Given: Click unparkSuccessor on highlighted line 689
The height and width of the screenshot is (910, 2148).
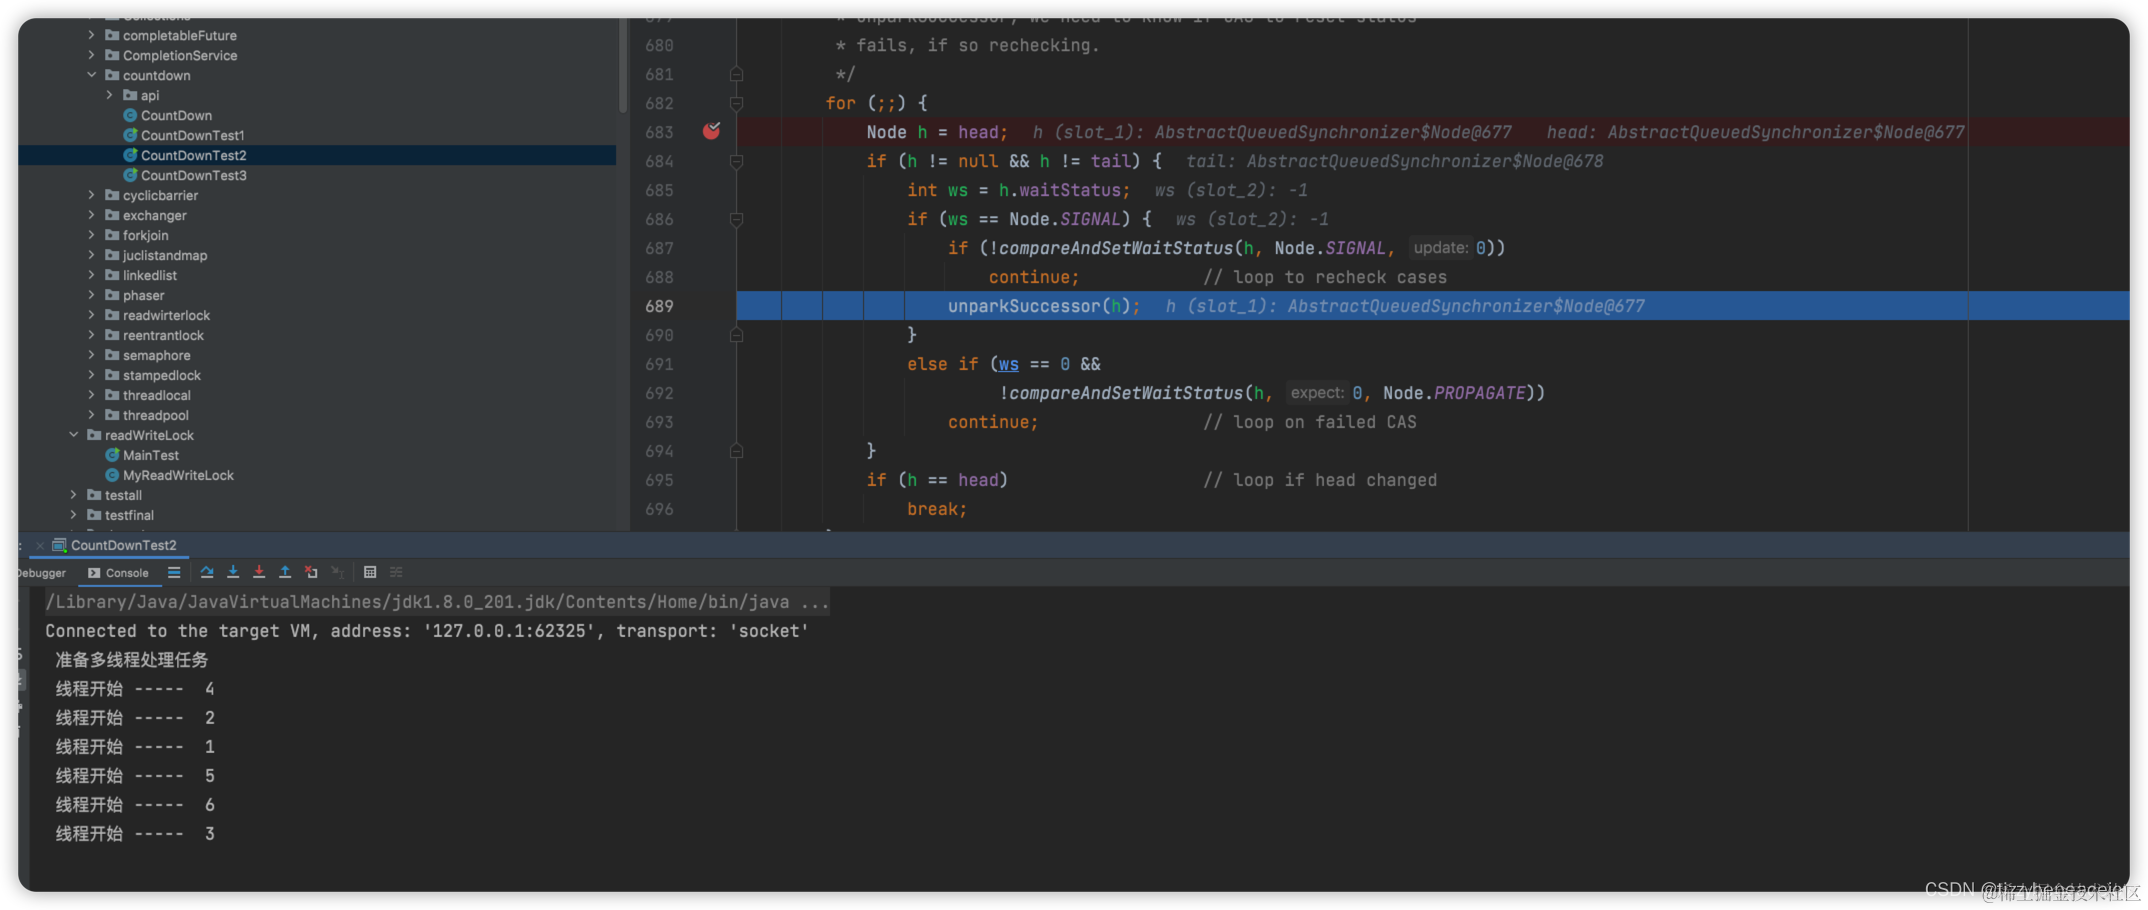Looking at the screenshot, I should [1024, 306].
